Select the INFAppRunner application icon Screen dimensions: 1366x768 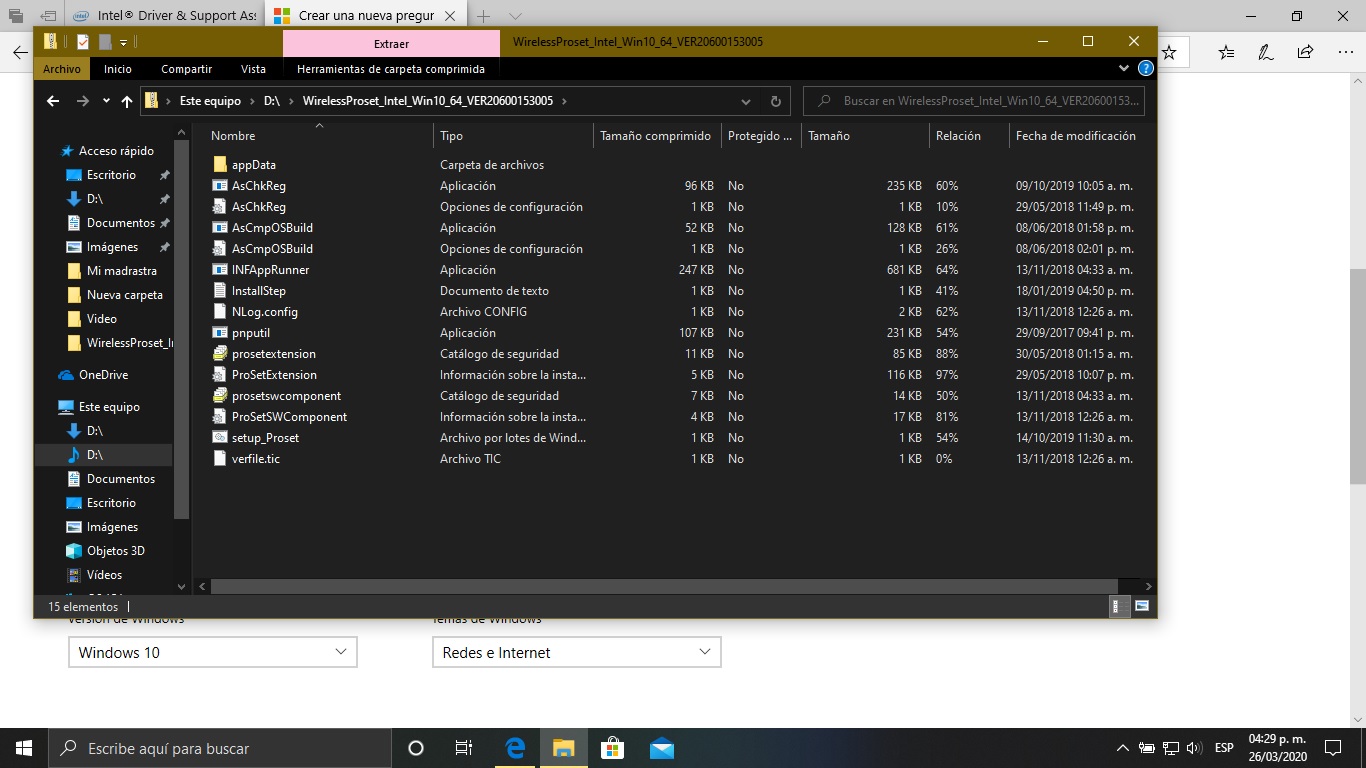(x=221, y=269)
